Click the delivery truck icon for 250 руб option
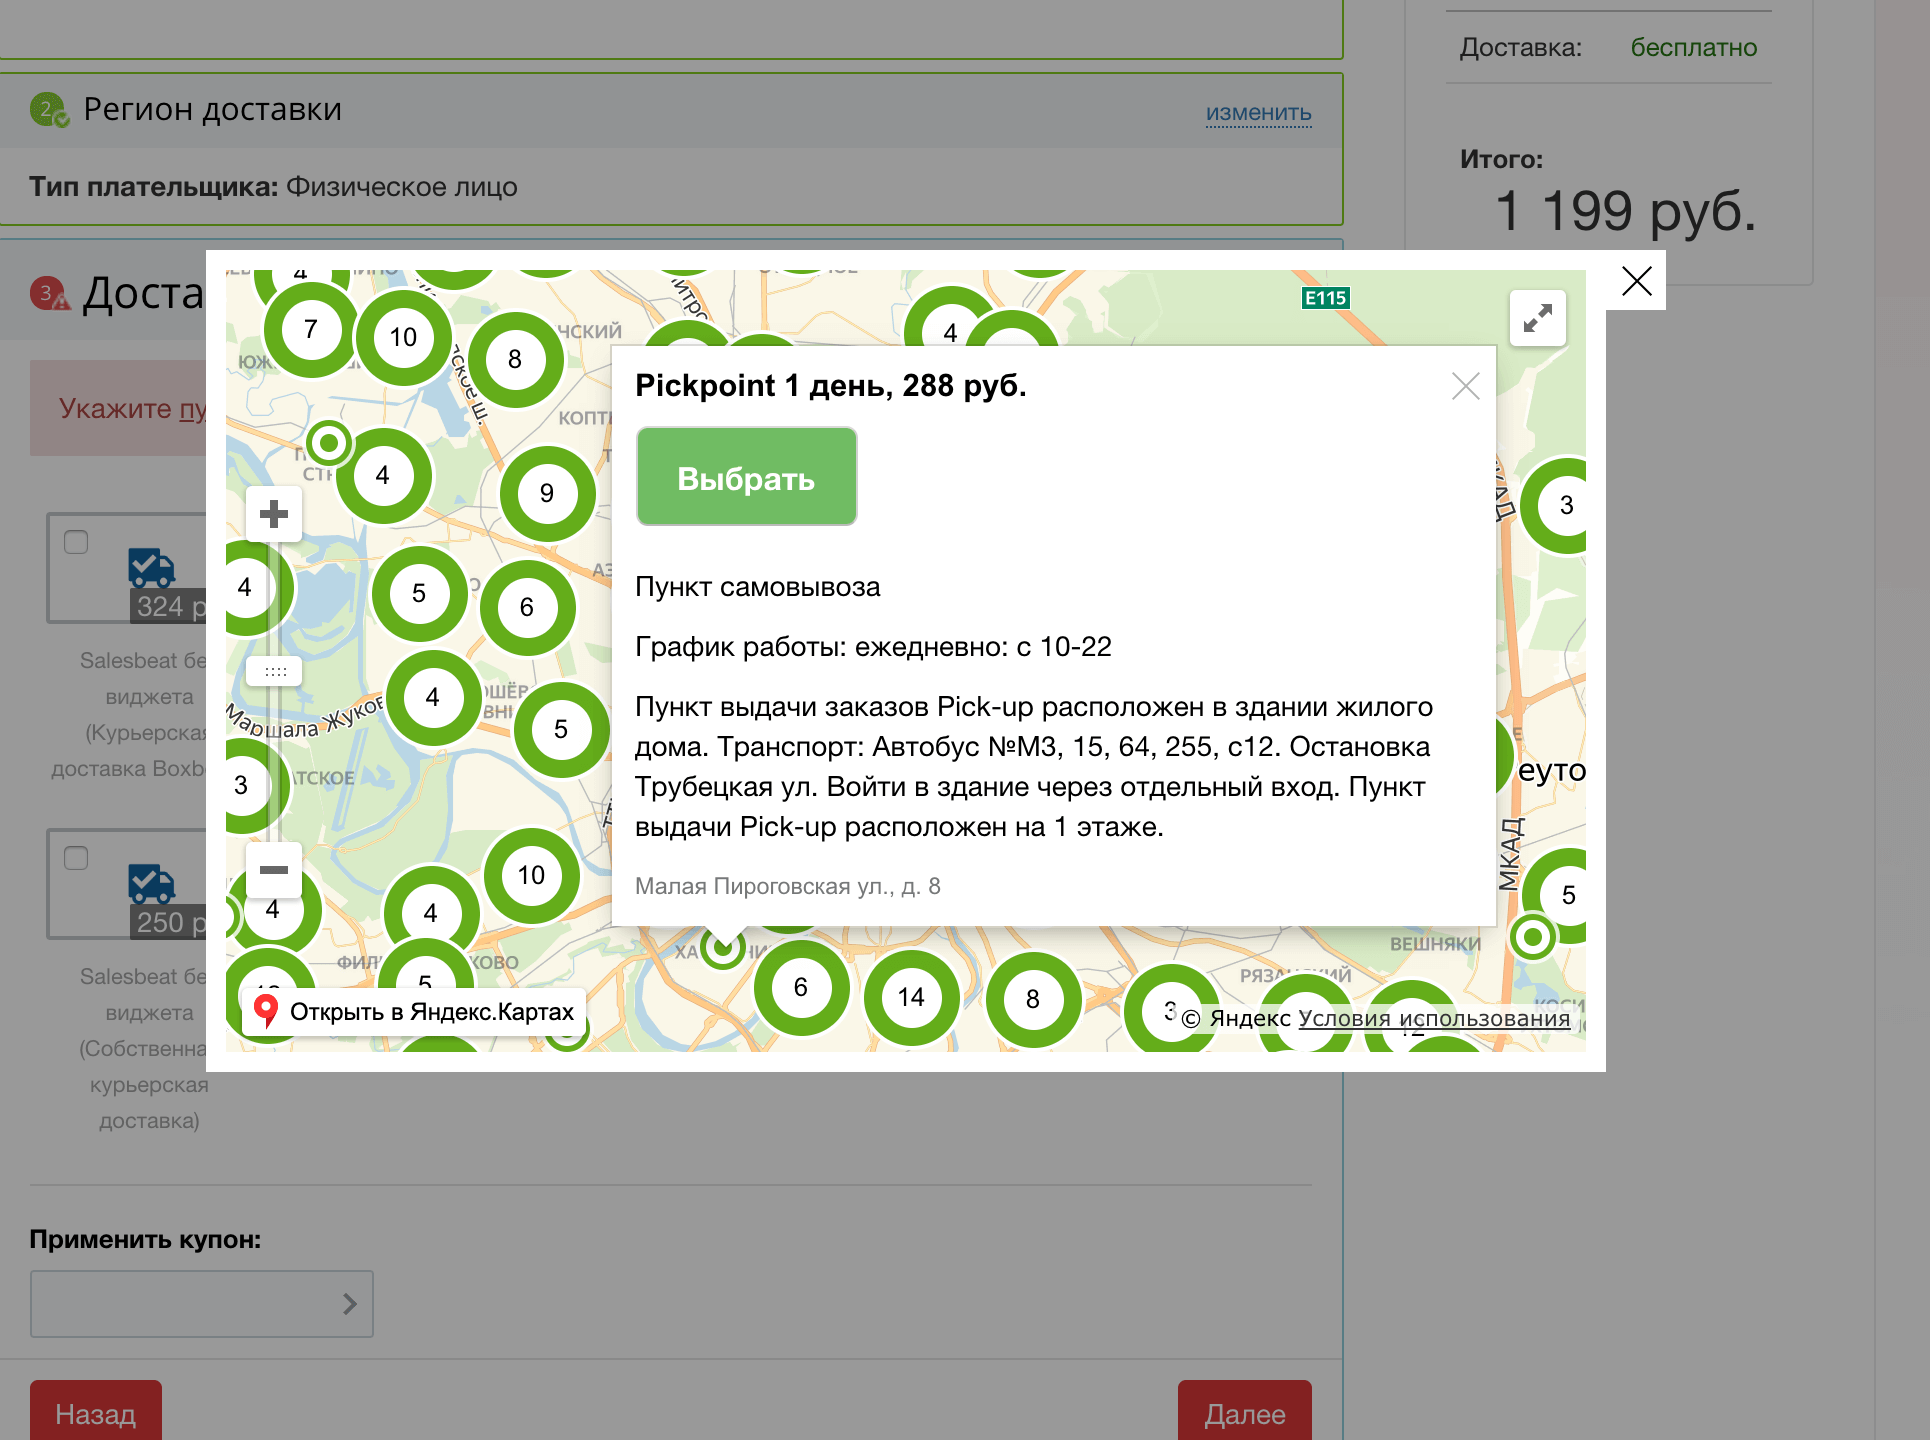Image resolution: width=1930 pixels, height=1440 pixels. (x=152, y=883)
